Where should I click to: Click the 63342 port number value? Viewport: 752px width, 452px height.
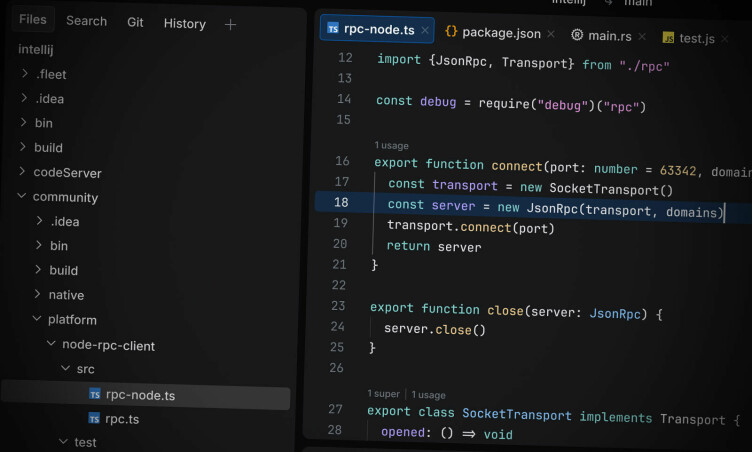coord(678,171)
